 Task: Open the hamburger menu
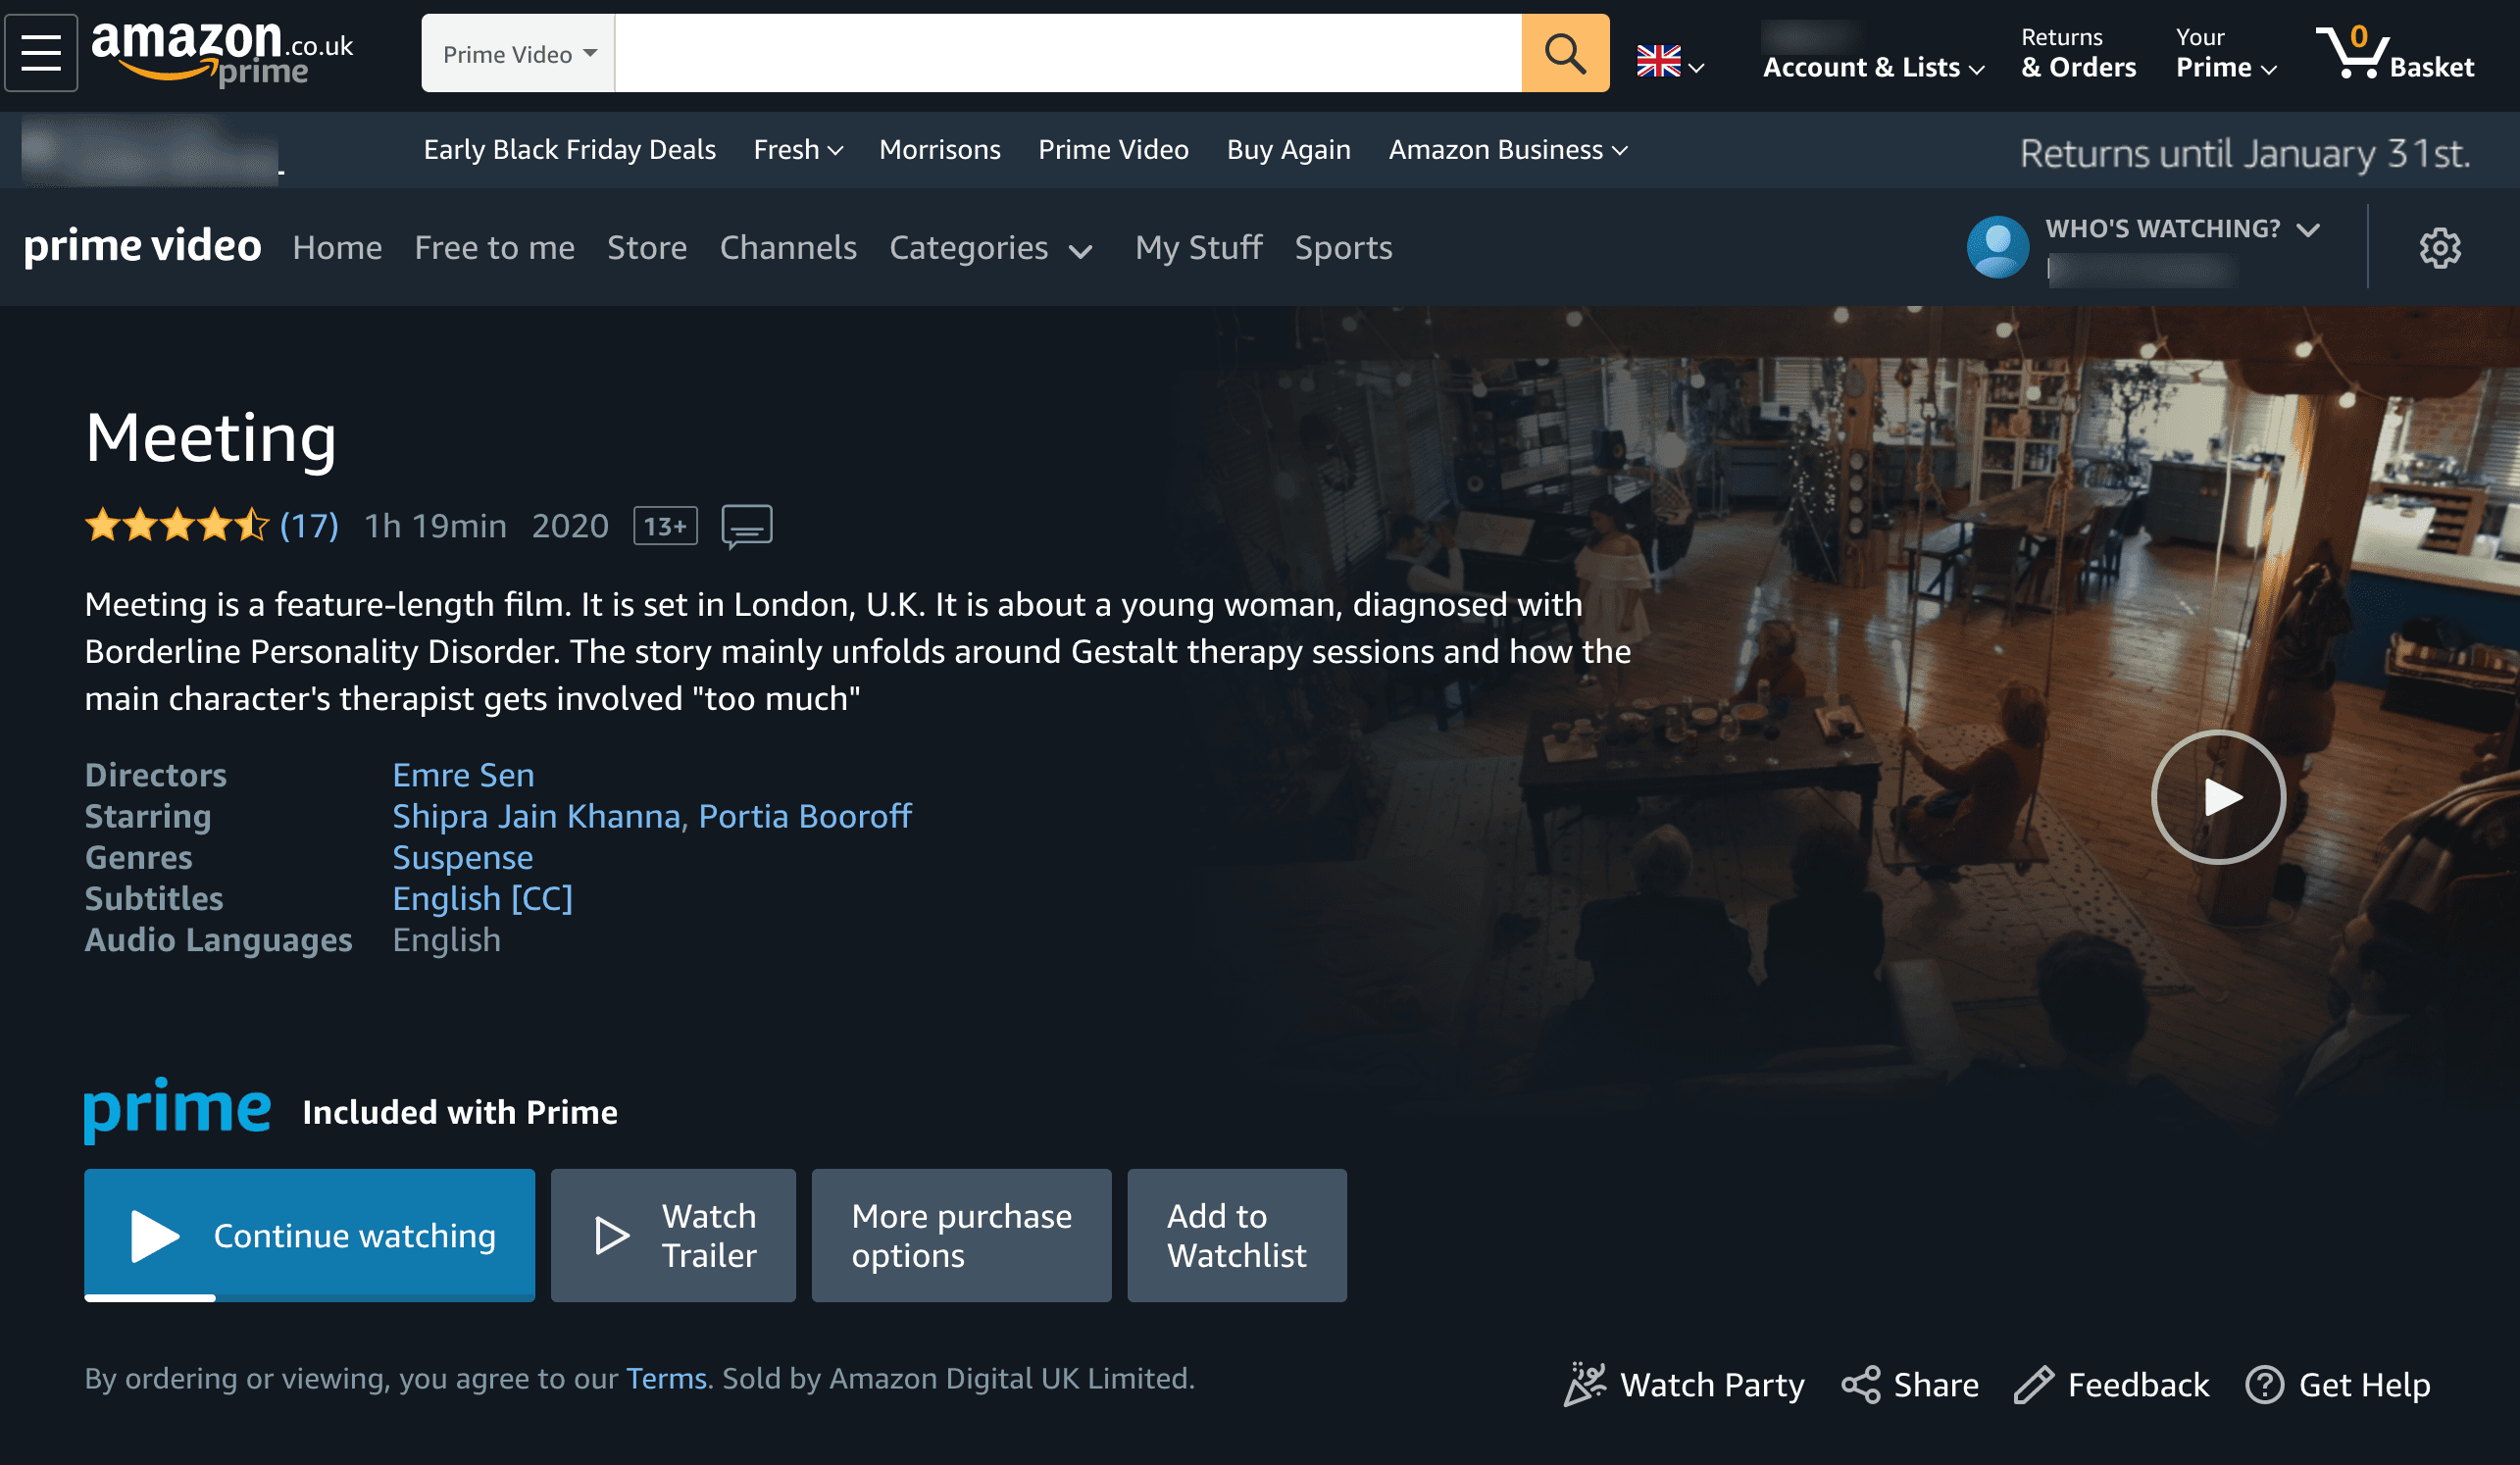[x=40, y=52]
